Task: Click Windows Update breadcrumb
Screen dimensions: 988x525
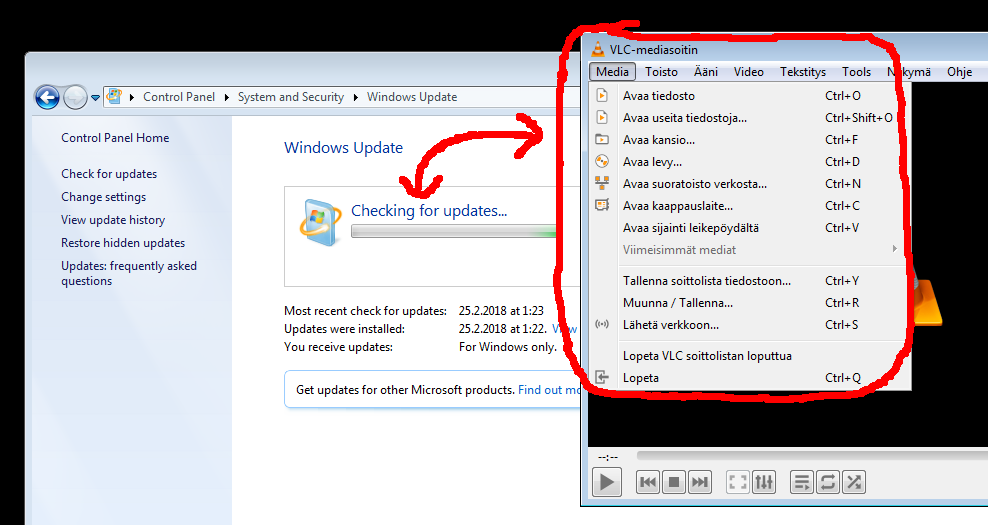Action: 412,97
